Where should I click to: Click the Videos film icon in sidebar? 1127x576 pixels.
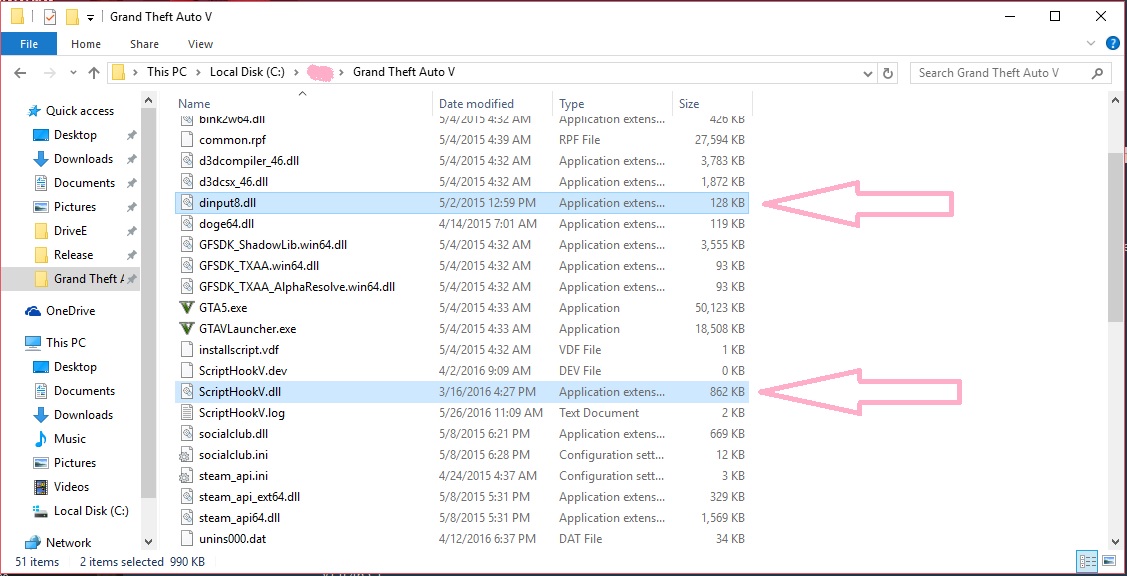tap(41, 487)
